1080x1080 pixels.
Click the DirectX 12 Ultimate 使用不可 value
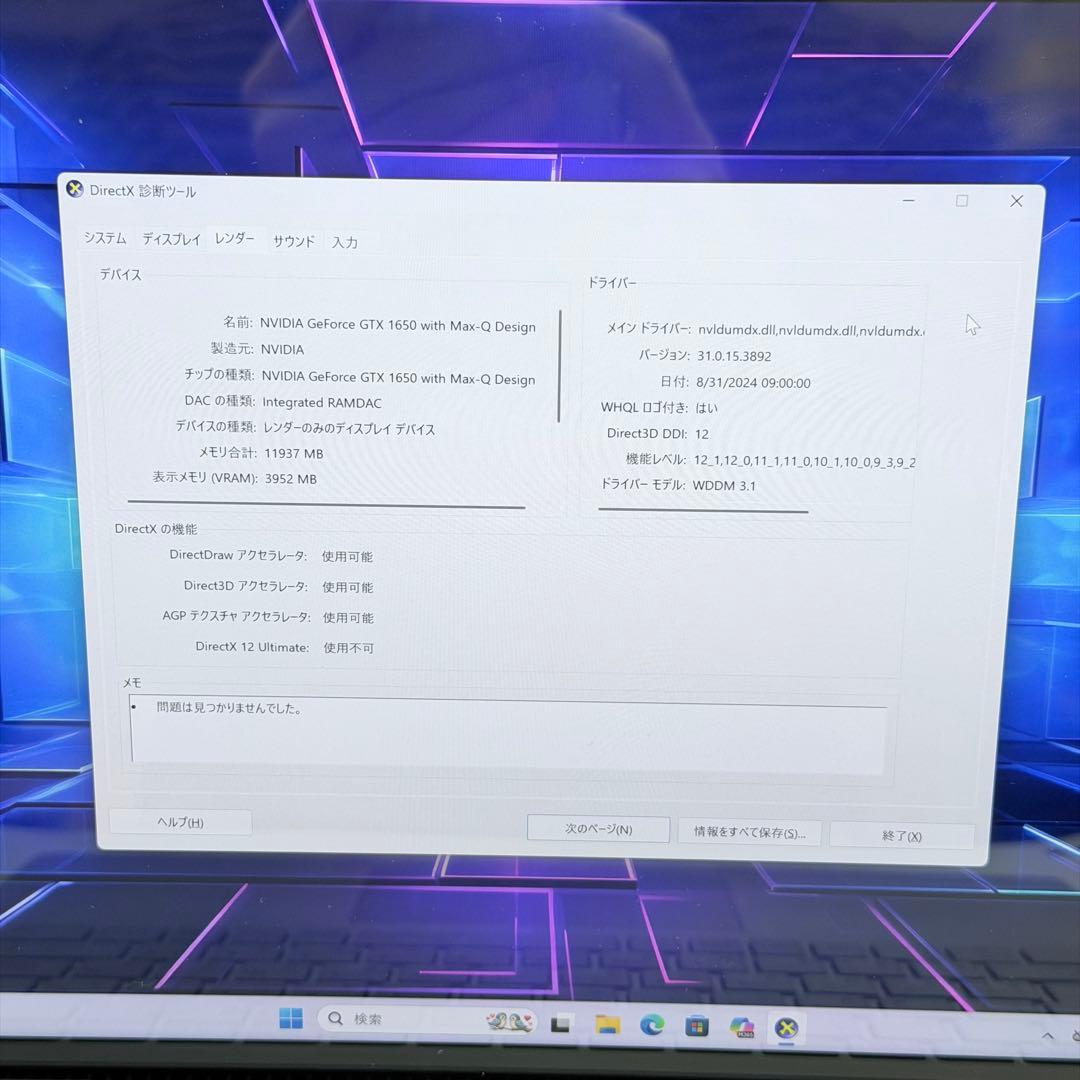pos(349,647)
